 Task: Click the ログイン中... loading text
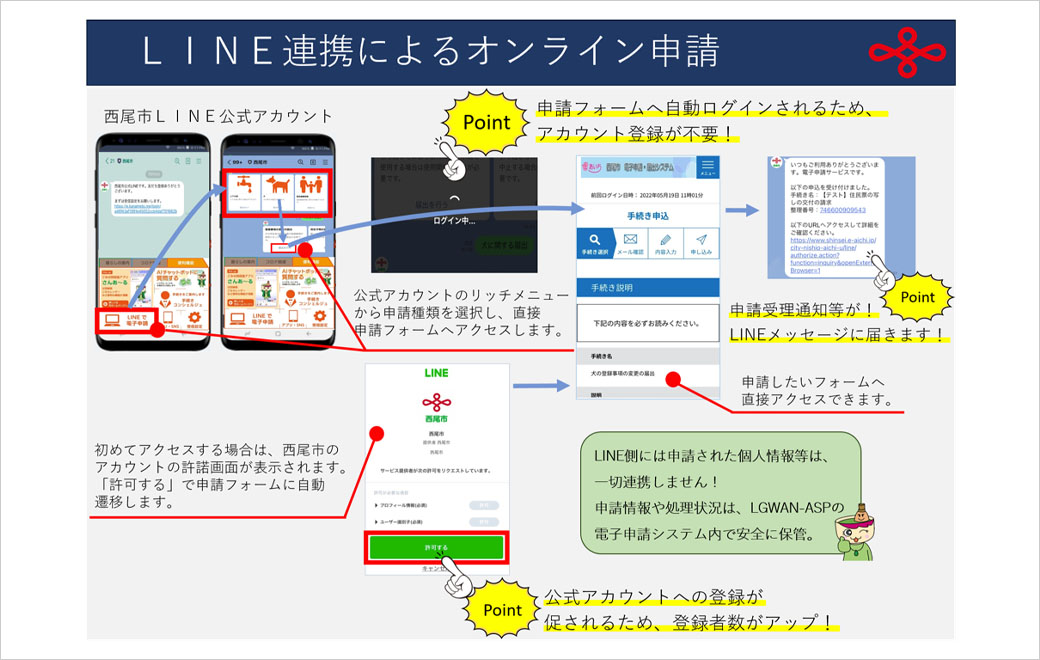(x=454, y=221)
